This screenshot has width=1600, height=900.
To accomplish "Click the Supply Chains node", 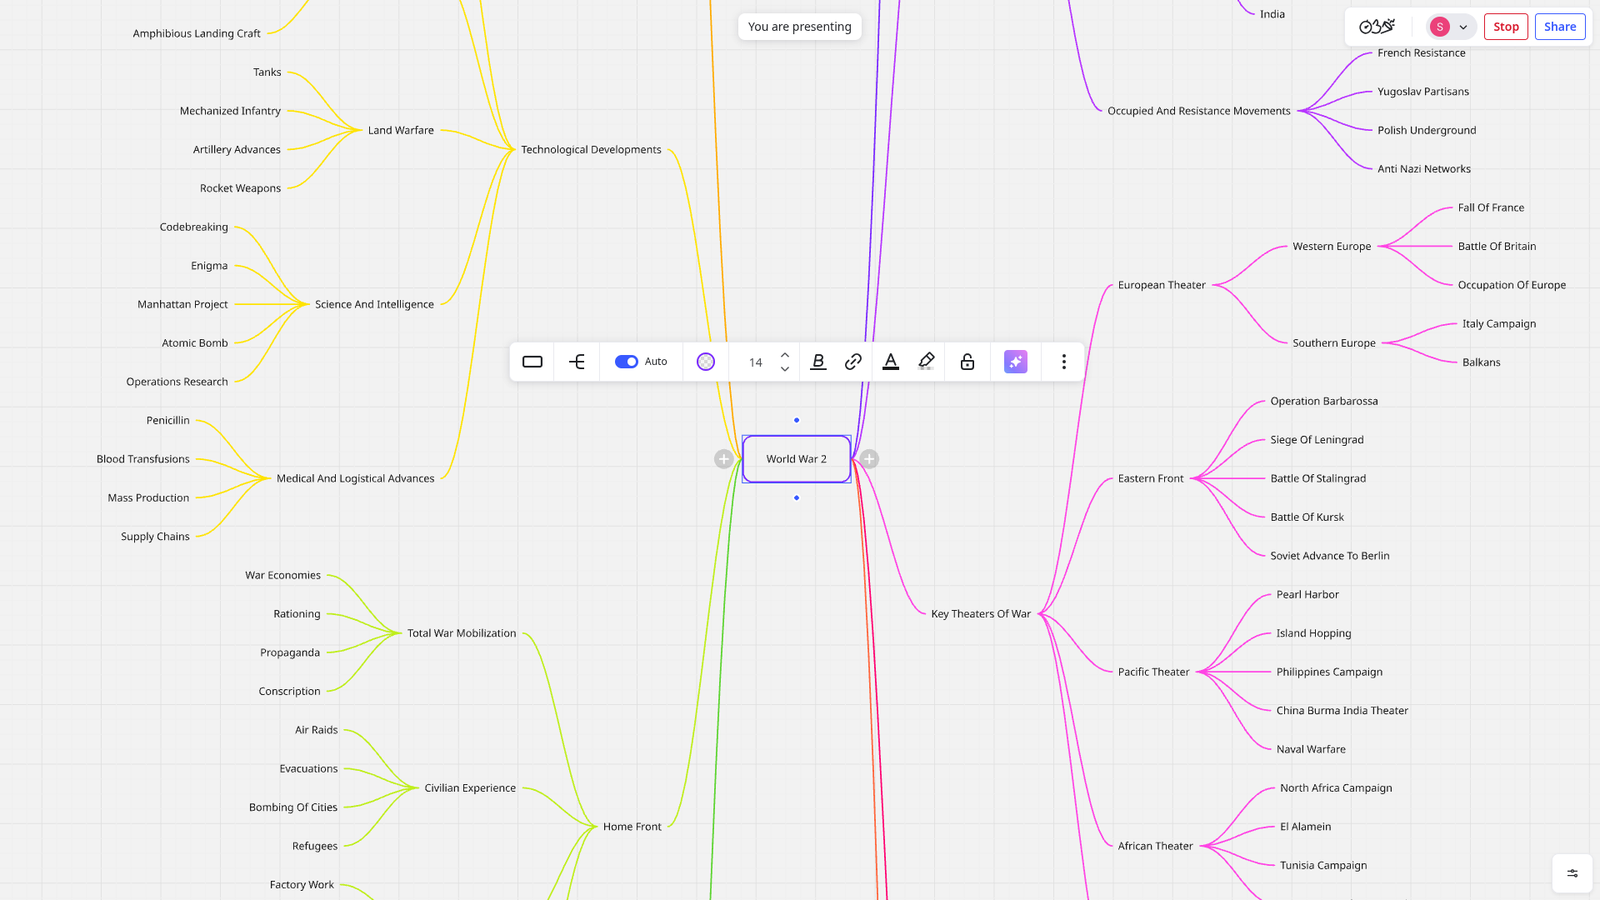I will point(155,536).
